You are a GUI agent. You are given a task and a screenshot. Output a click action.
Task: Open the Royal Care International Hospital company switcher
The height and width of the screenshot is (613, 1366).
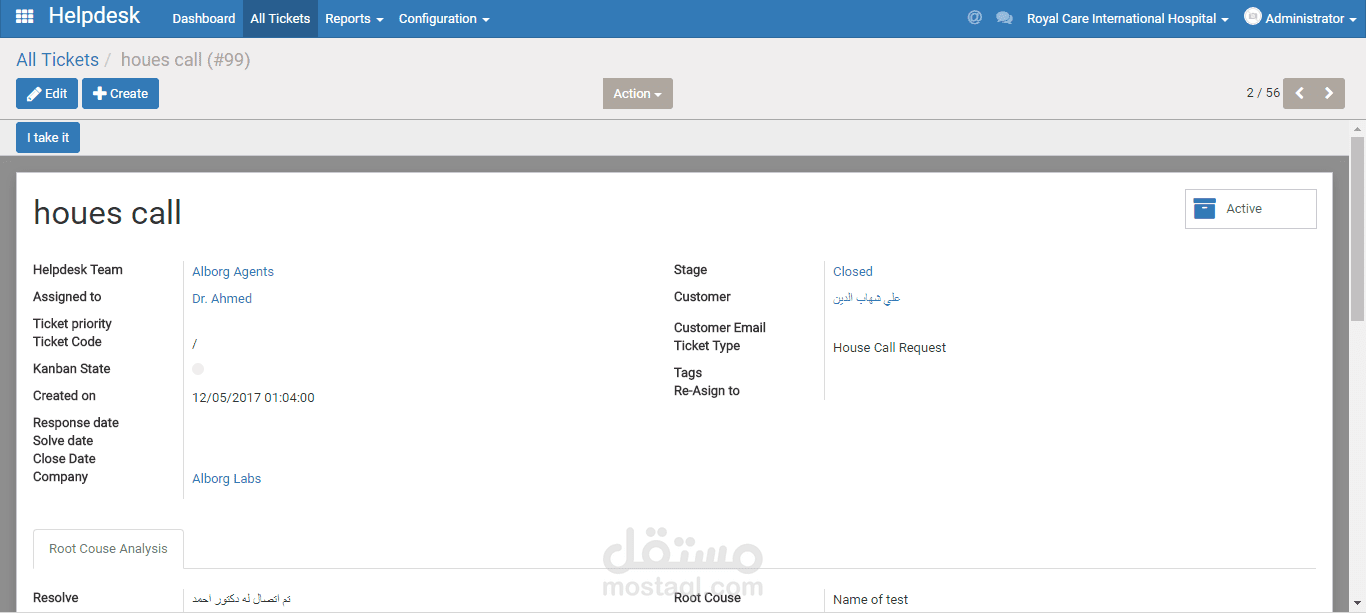click(x=1127, y=18)
